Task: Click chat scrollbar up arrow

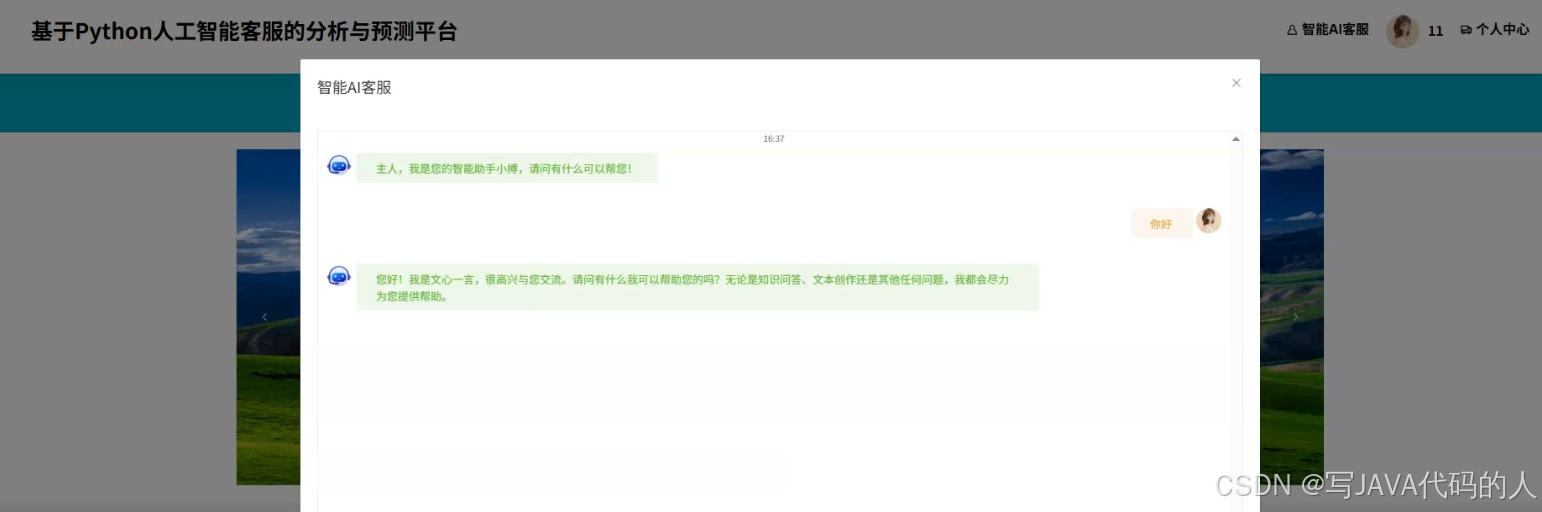Action: tap(1236, 139)
